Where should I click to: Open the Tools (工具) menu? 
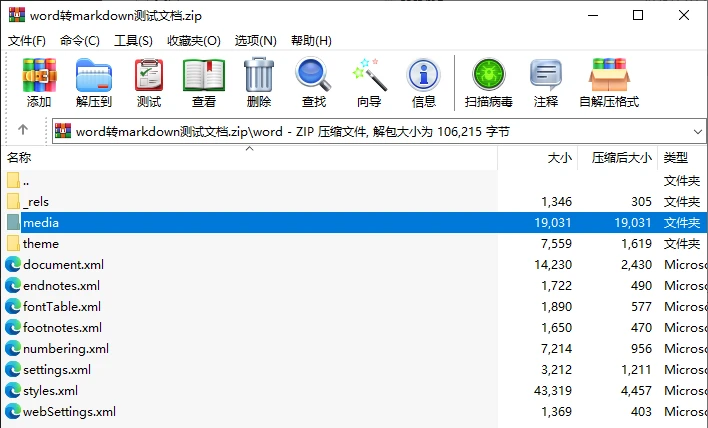(133, 41)
